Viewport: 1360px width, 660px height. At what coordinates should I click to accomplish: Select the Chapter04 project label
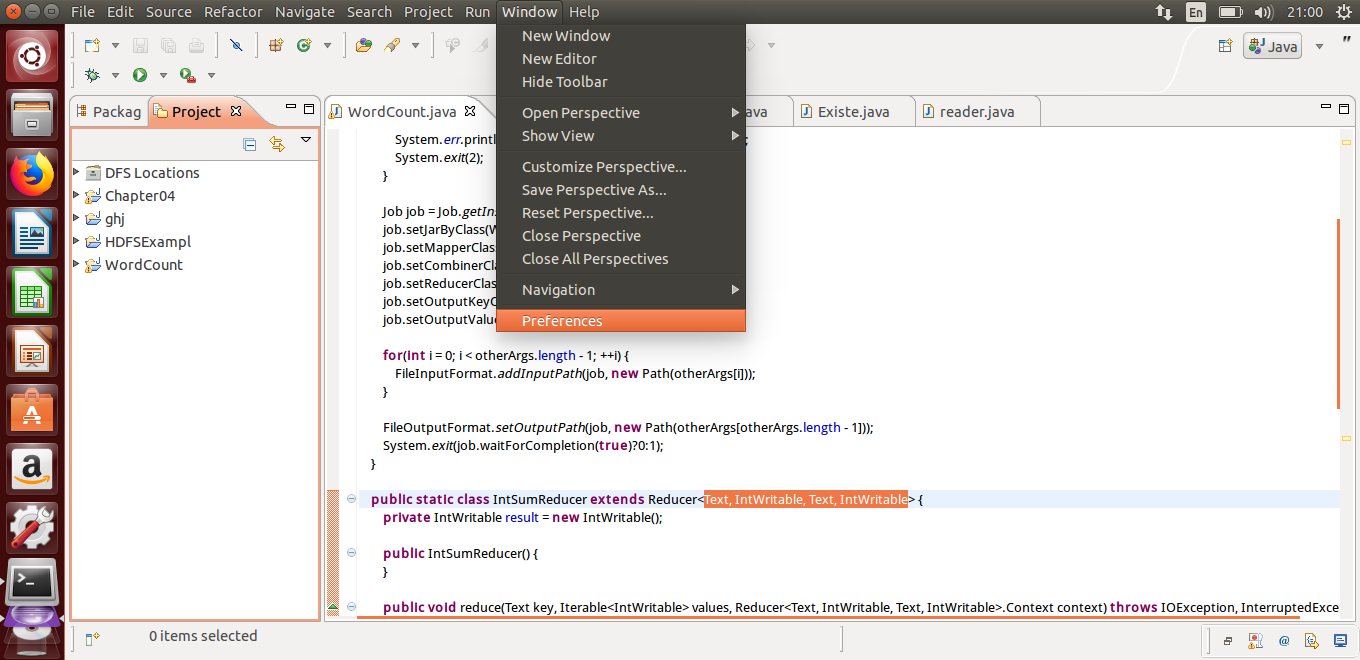tap(140, 196)
